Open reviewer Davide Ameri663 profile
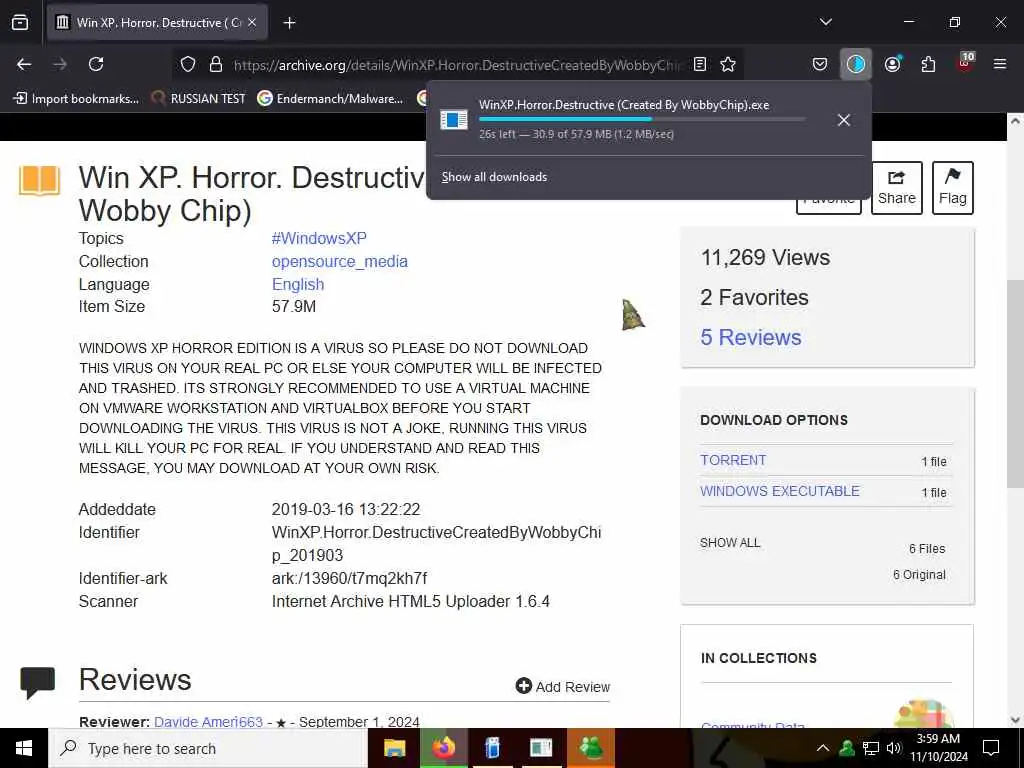 coord(208,722)
